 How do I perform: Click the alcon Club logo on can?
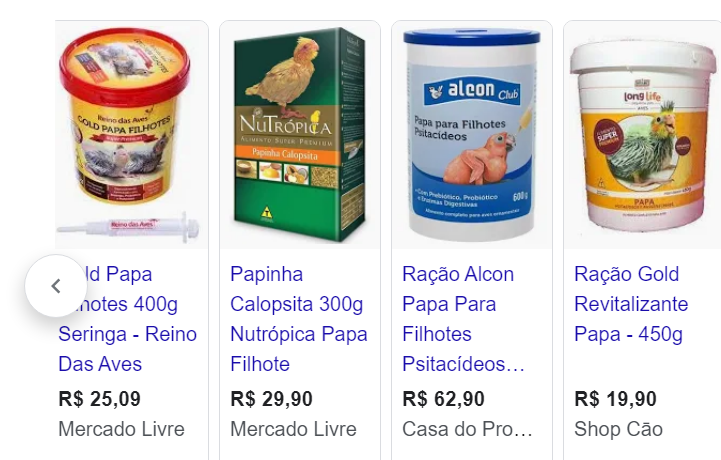[472, 90]
